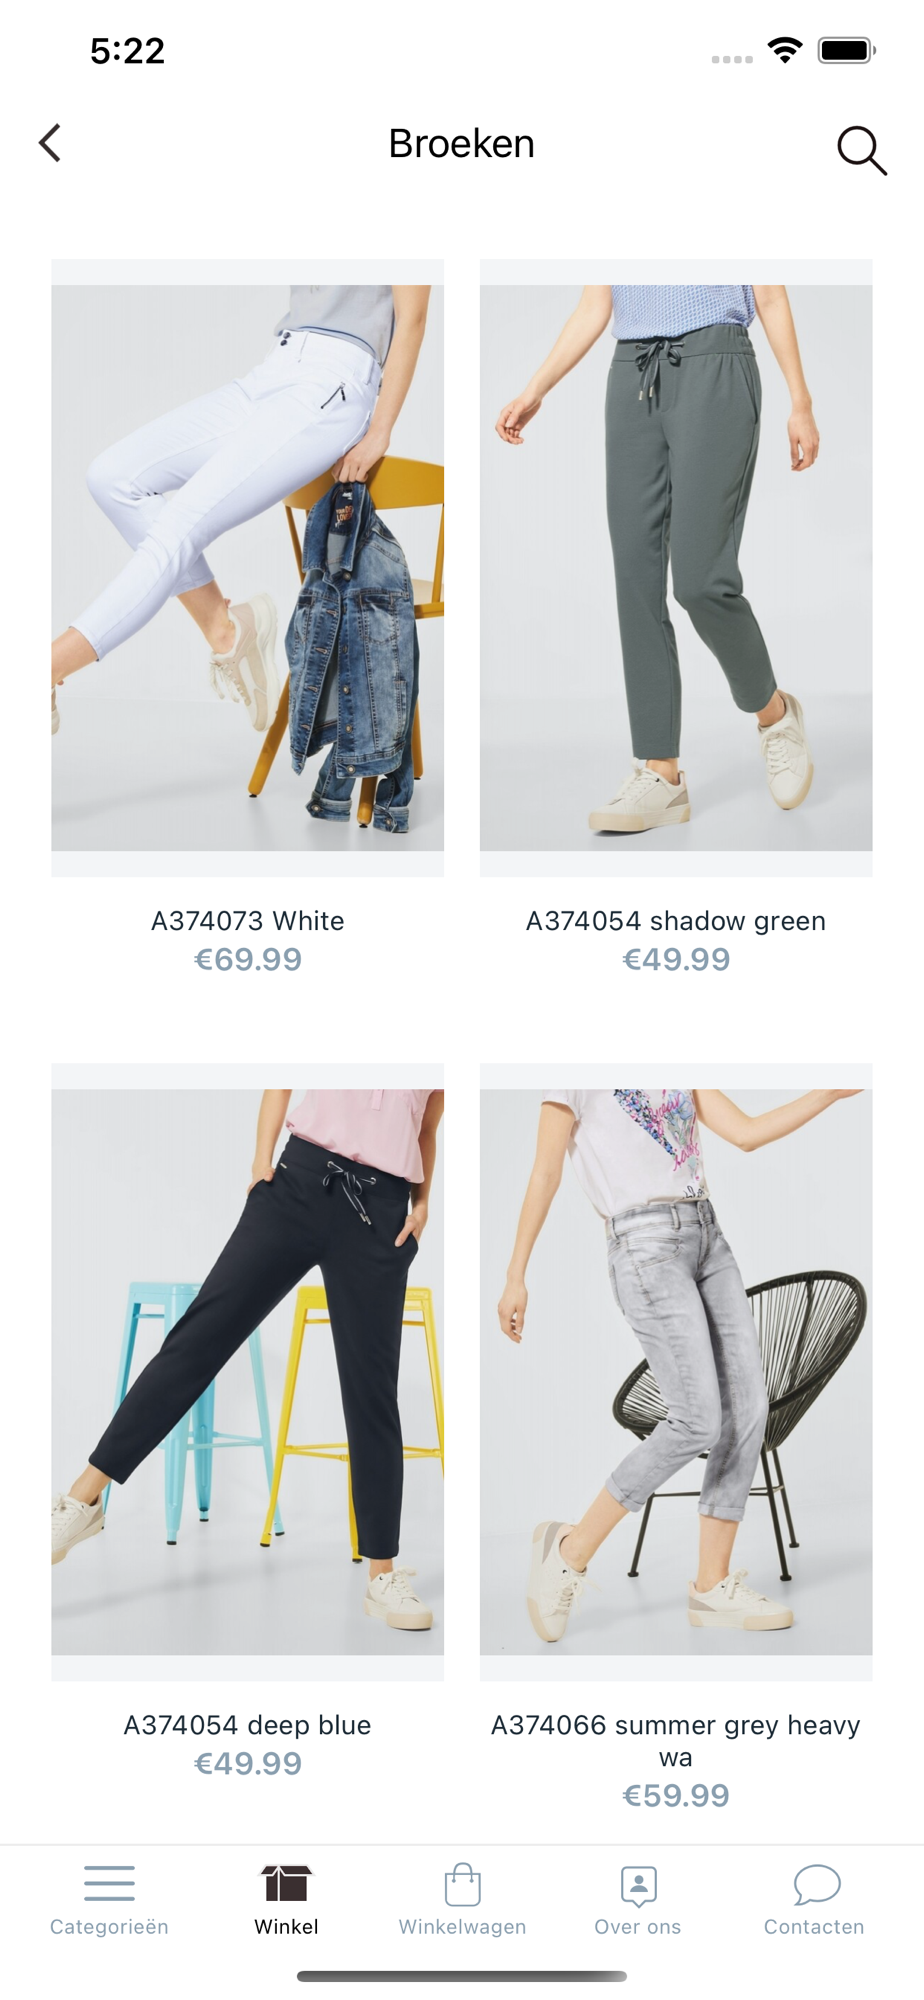
Task: View the summer grey jeans image
Action: pos(676,1372)
